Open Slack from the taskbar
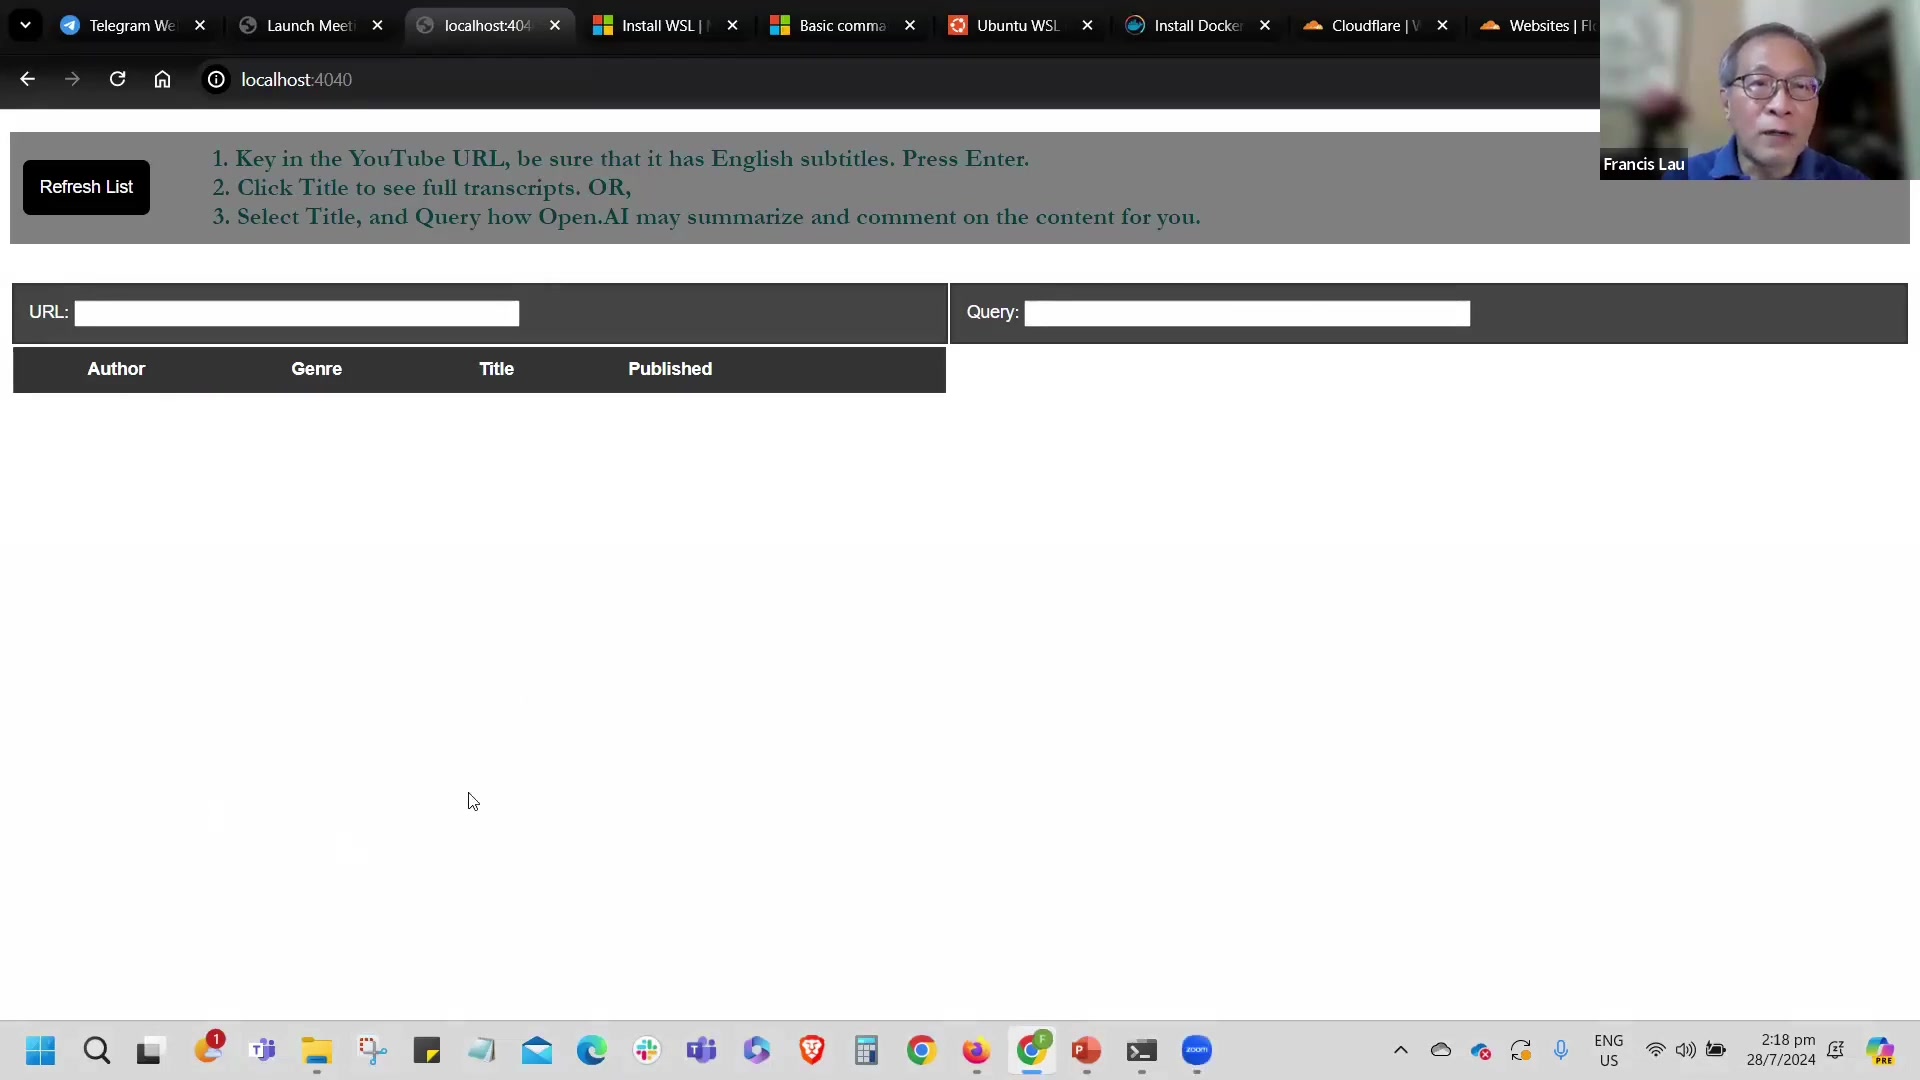The image size is (1920, 1080). (647, 1050)
